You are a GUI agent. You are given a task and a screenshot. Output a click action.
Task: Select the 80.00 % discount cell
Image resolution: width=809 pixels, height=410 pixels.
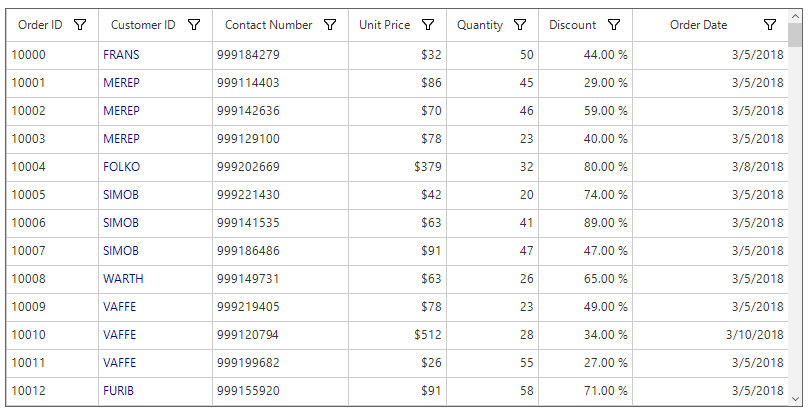coord(586,167)
